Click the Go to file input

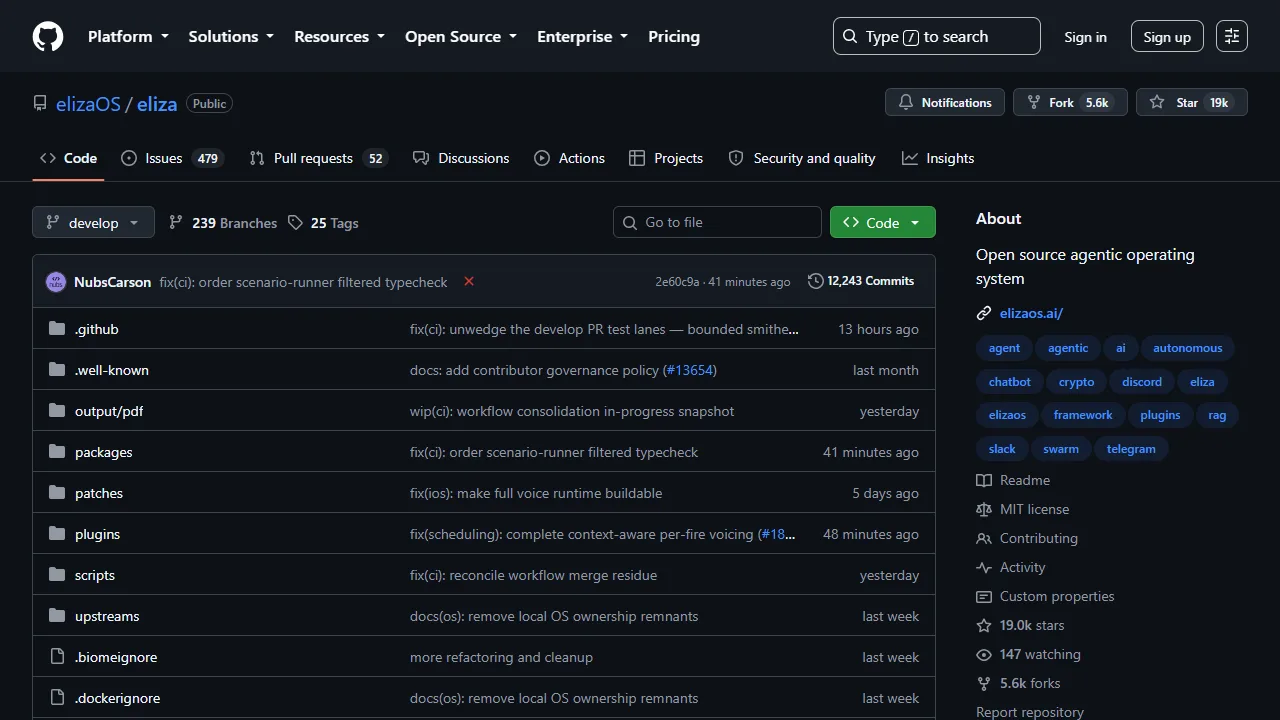click(x=717, y=222)
